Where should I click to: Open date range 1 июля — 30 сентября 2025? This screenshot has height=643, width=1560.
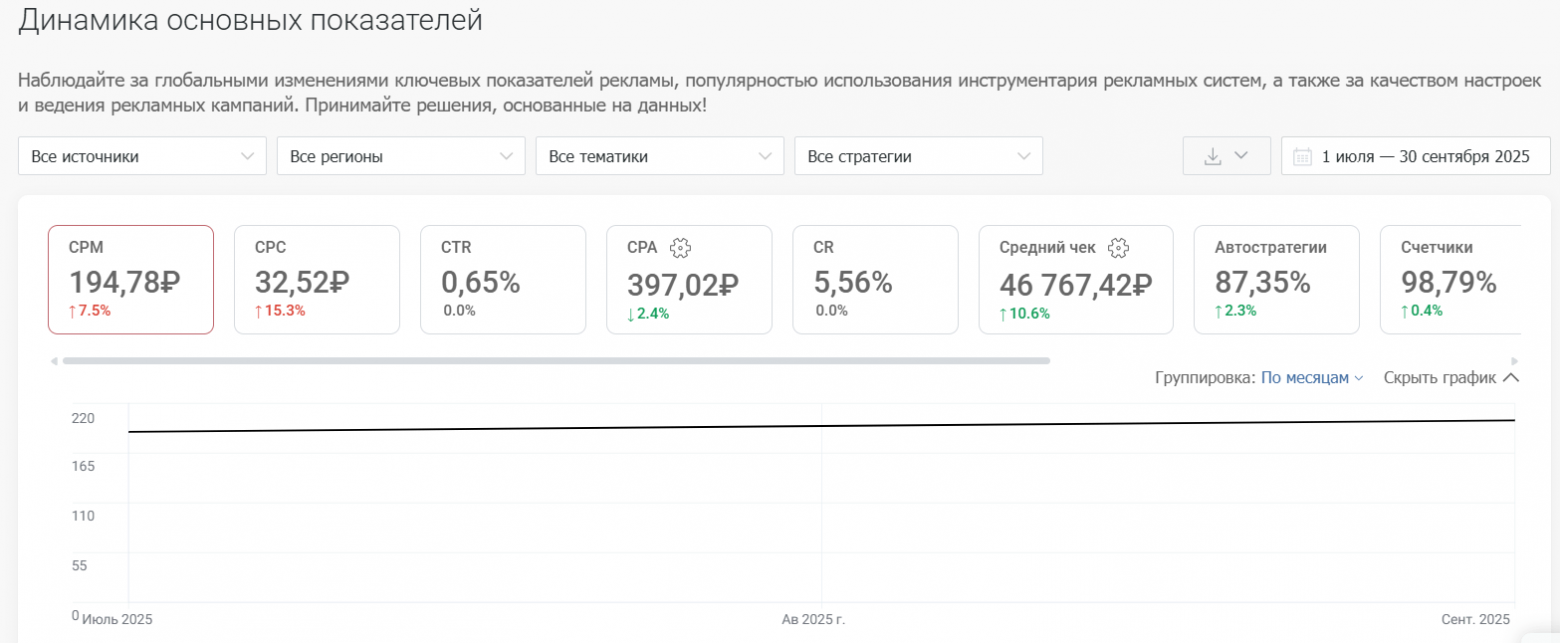click(x=1416, y=156)
